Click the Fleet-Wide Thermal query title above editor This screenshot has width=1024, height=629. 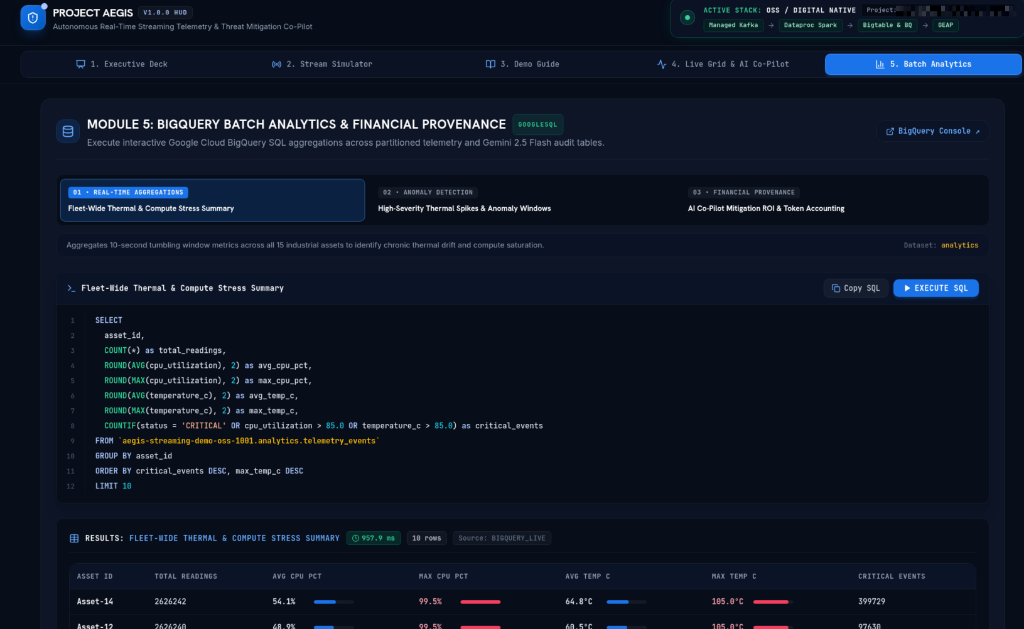(182, 288)
